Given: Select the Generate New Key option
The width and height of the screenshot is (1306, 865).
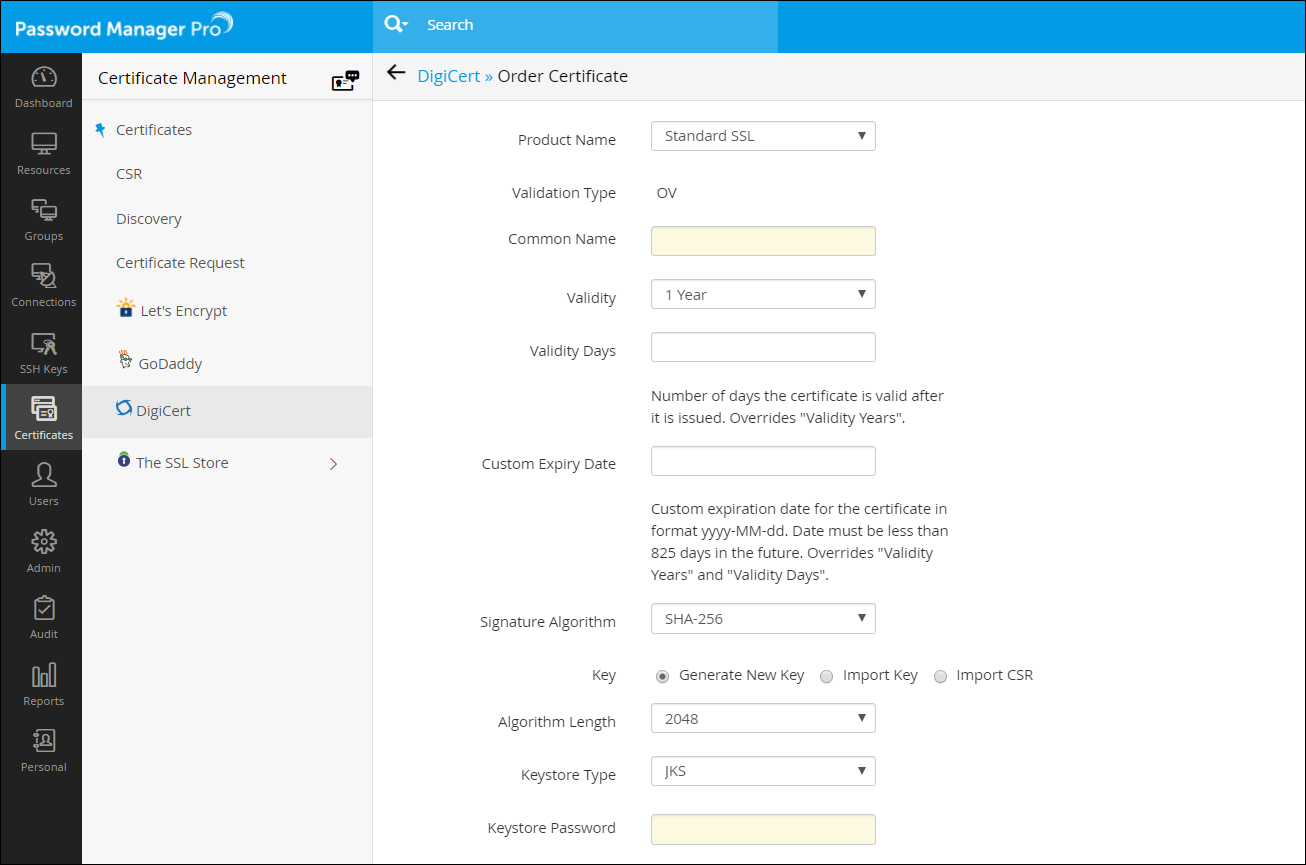Looking at the screenshot, I should coord(662,676).
